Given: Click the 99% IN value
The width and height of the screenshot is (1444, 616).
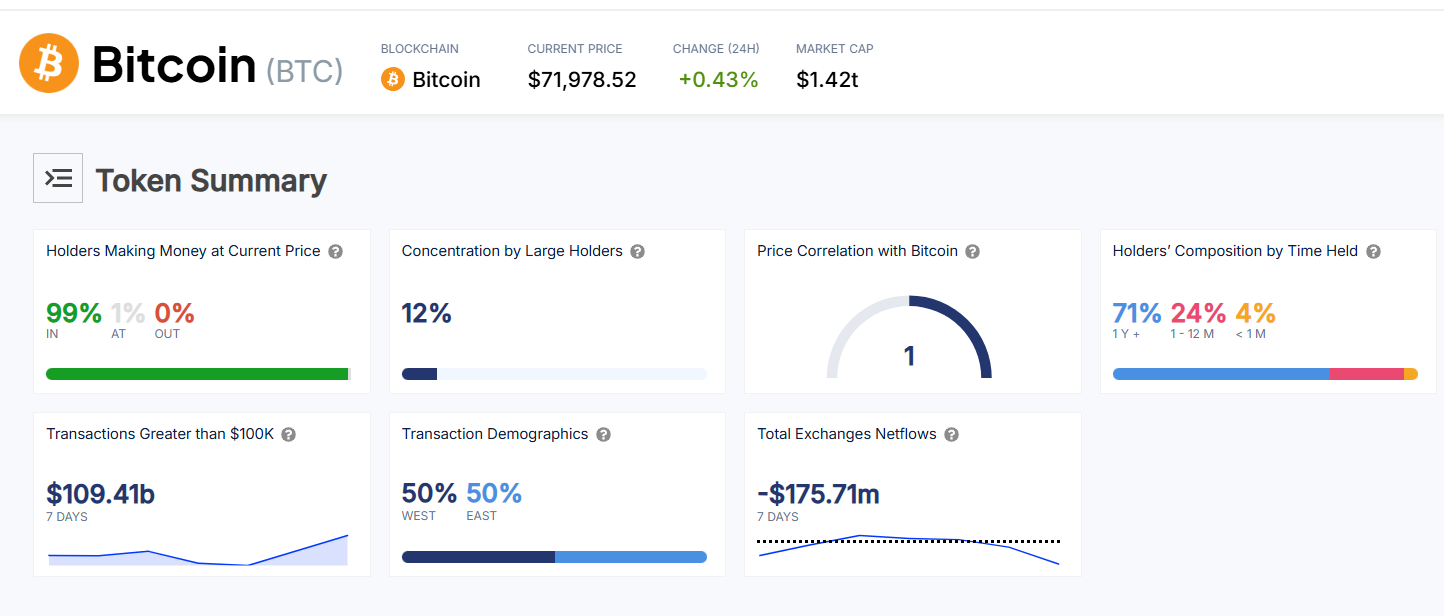Looking at the screenshot, I should coord(74,313).
